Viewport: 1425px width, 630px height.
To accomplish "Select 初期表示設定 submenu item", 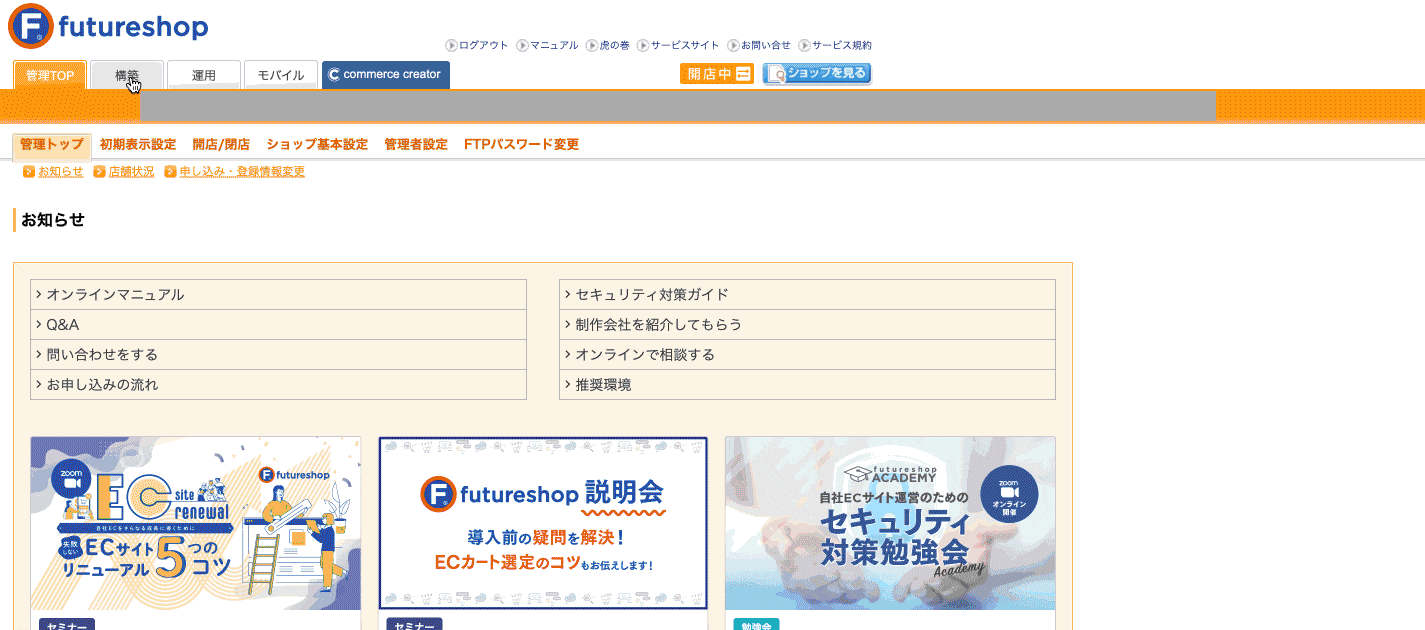I will 138,145.
